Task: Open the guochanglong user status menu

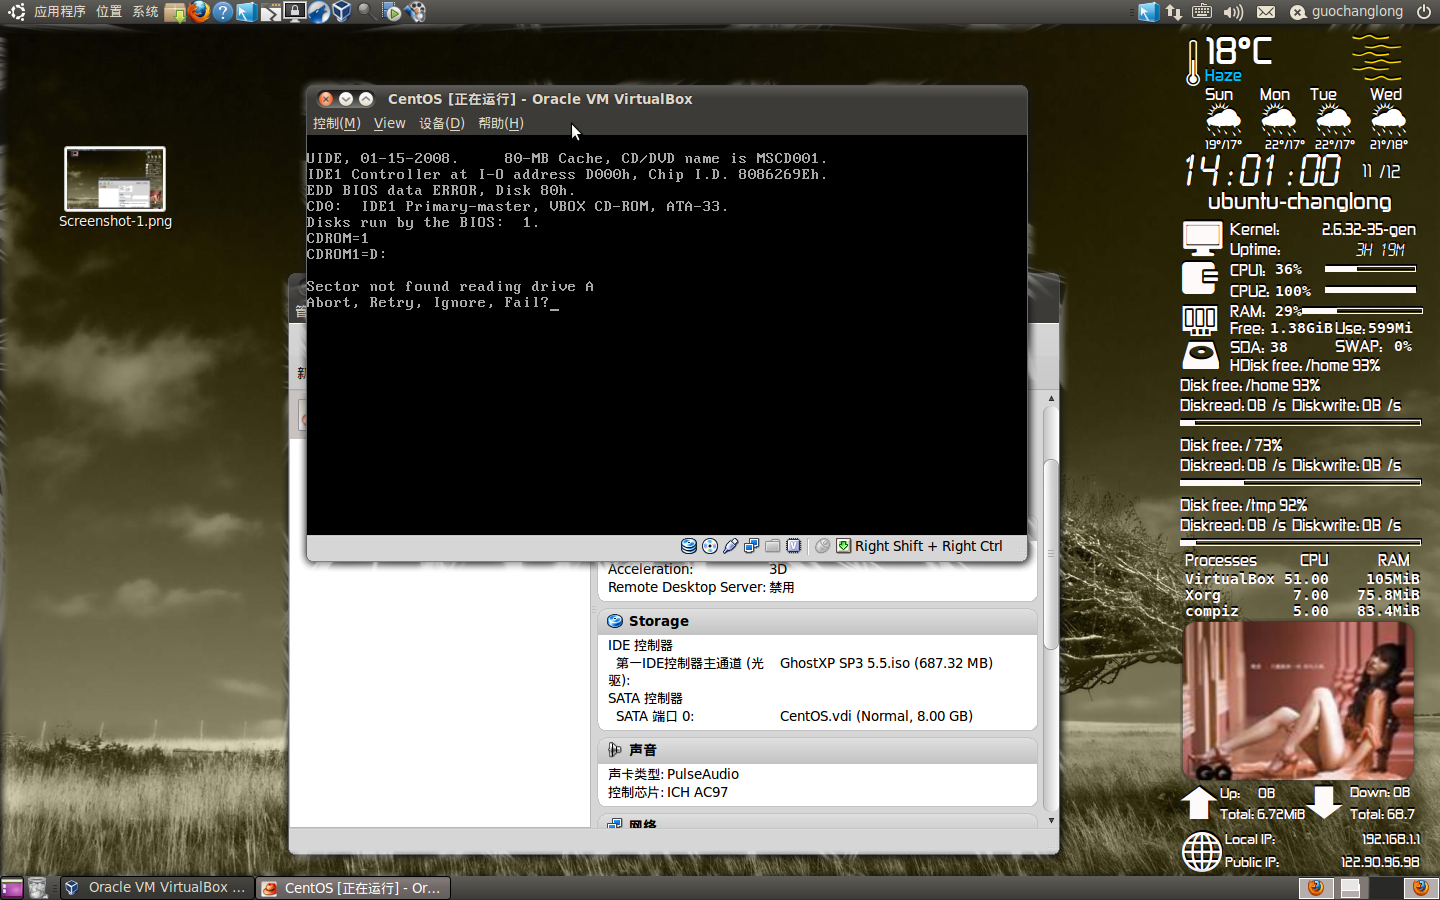Action: coord(1346,12)
